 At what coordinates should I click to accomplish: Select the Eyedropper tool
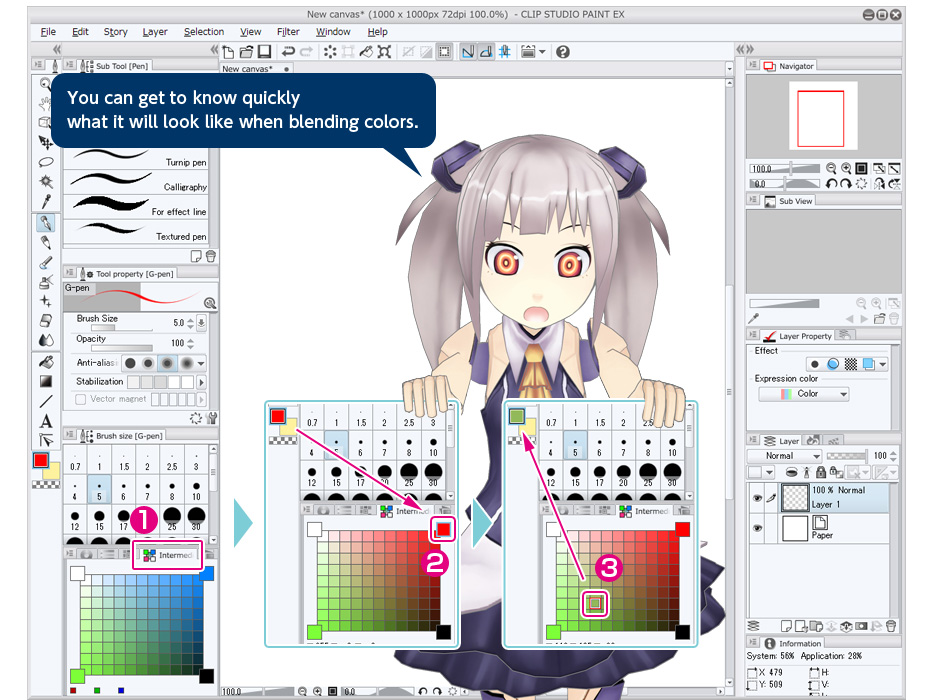pos(46,202)
